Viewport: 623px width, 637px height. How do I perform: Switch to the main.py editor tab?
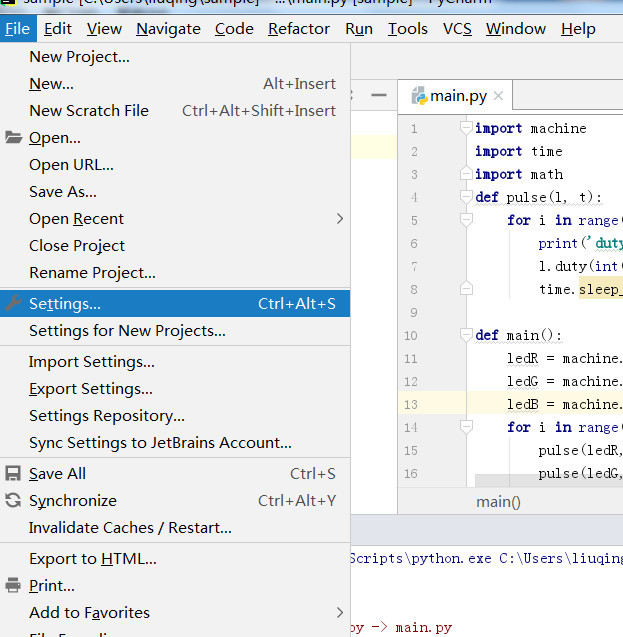click(455, 96)
